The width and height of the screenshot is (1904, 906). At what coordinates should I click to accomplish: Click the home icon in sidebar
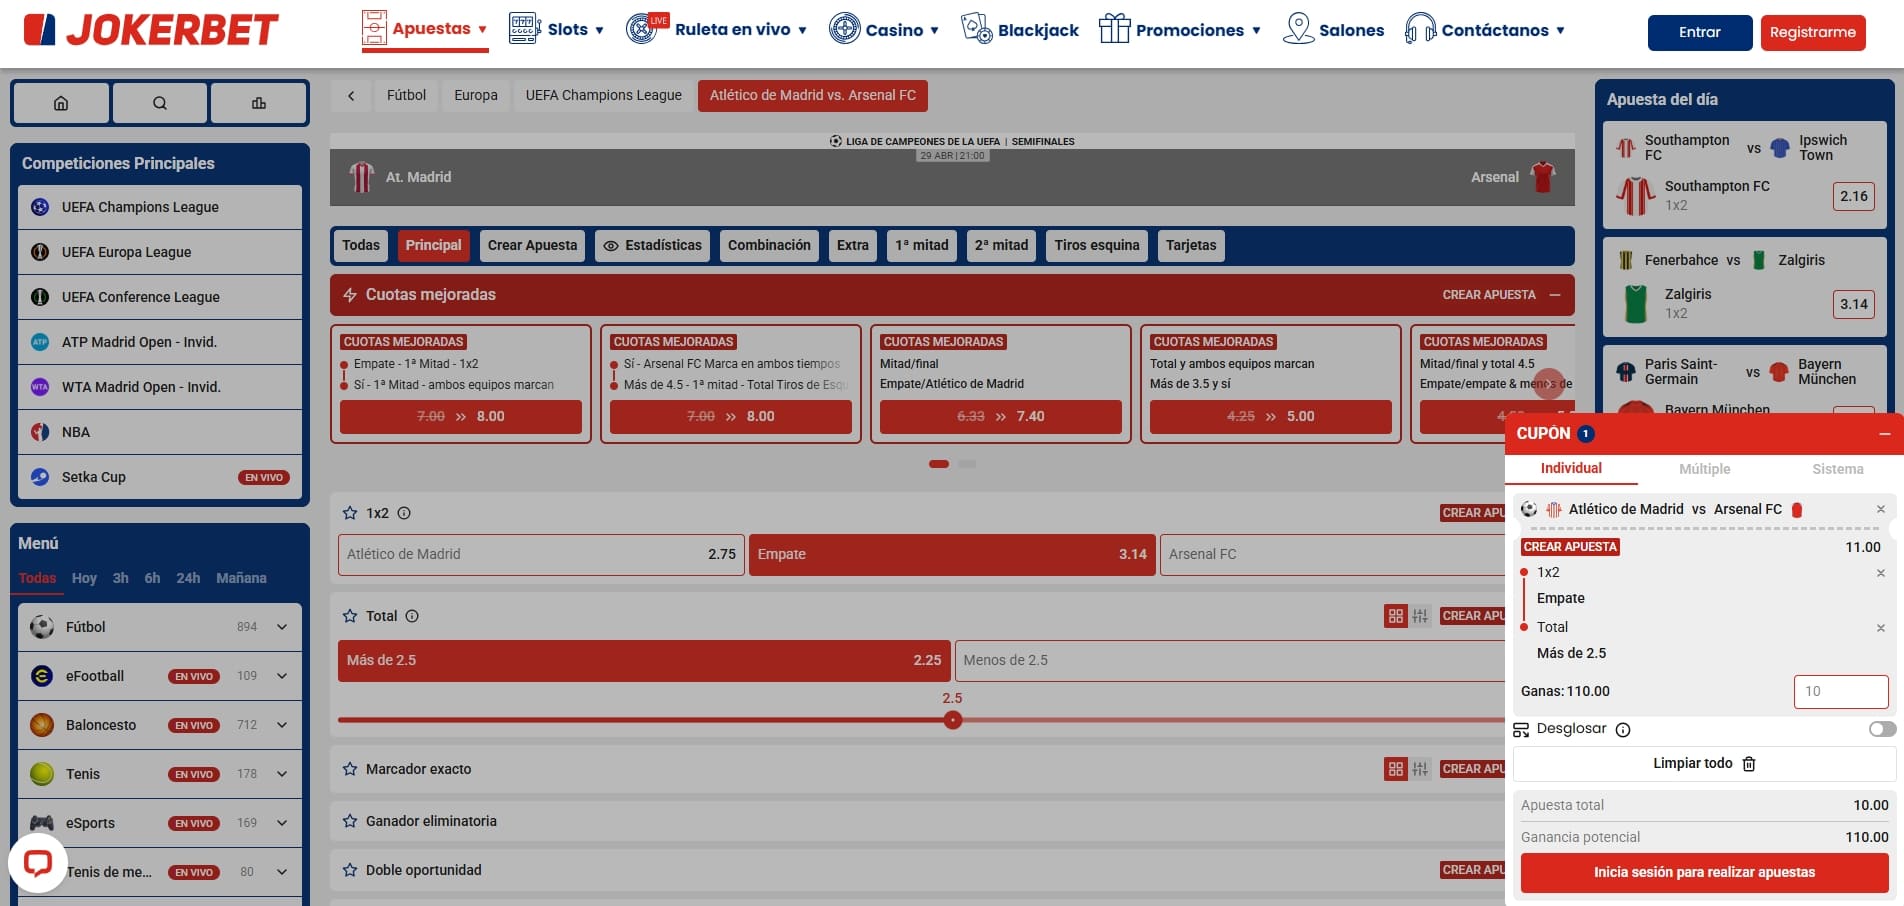coord(61,103)
